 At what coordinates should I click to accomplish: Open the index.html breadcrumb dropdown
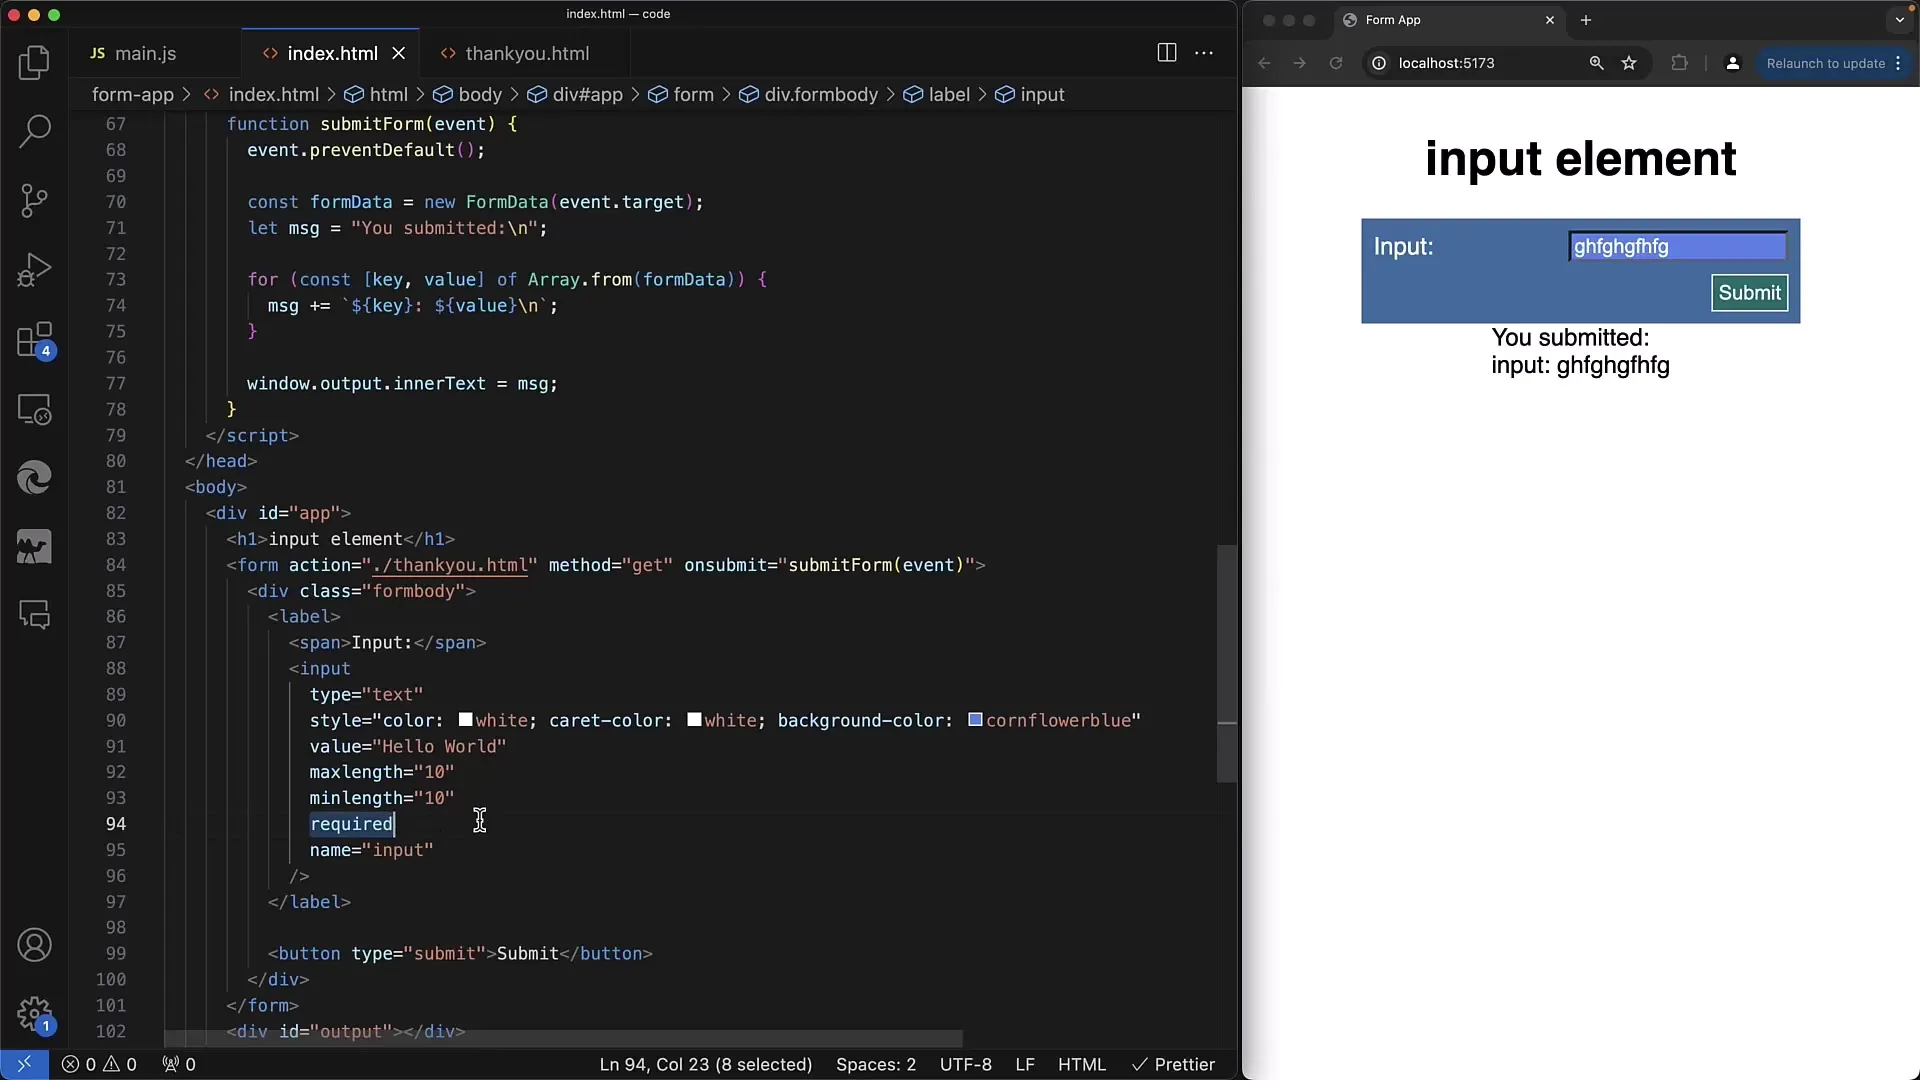[273, 94]
